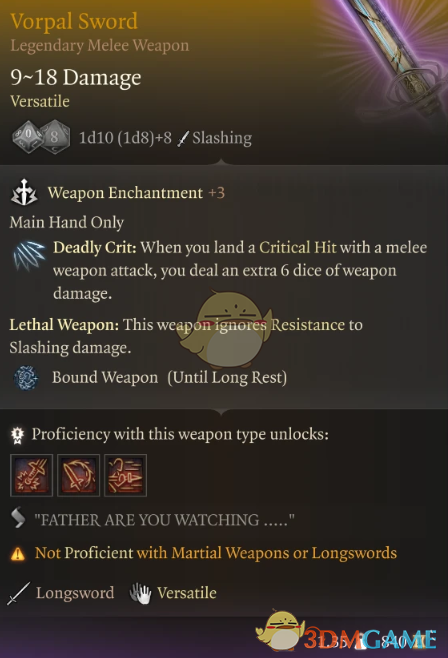Click the Versatile hand icon

[140, 593]
